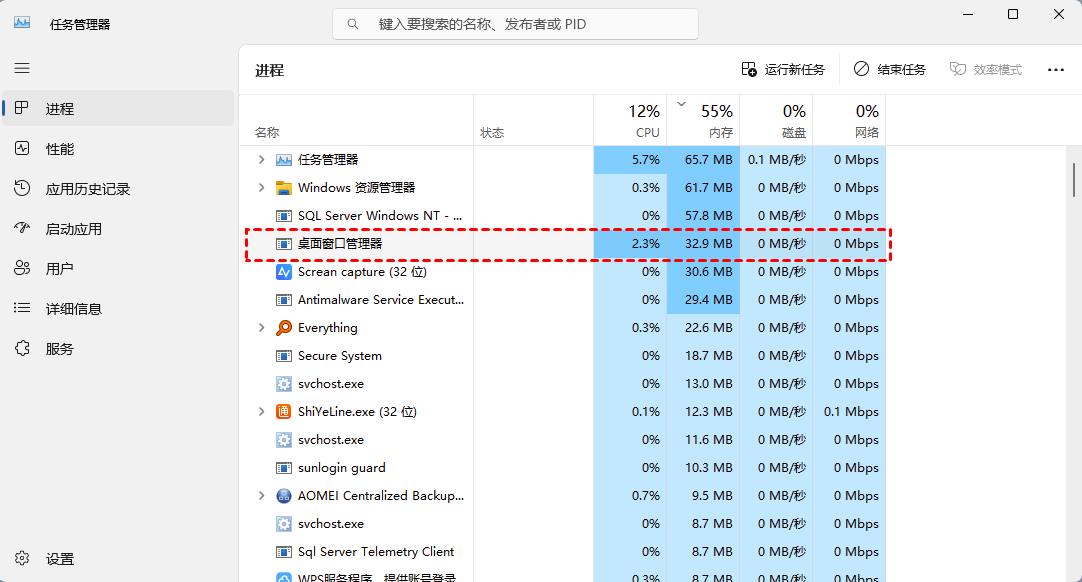This screenshot has height=582, width=1082.
Task: Click the 效率模式 button
Action: coord(985,70)
